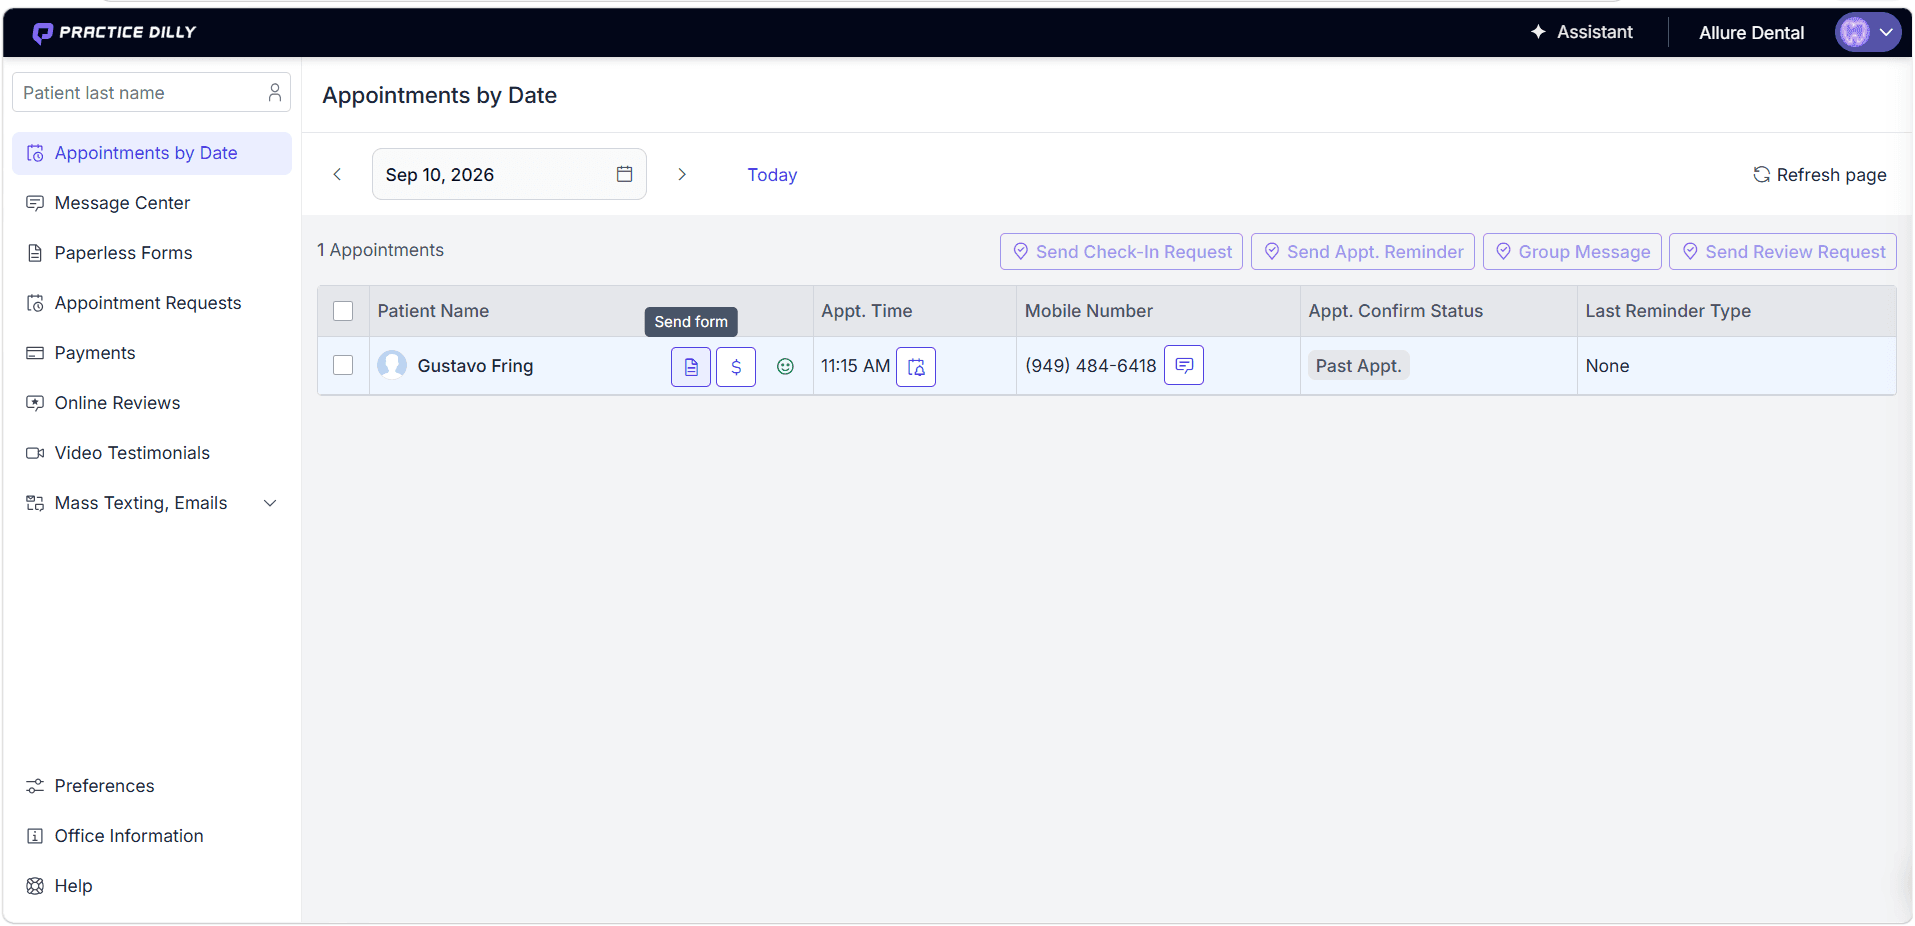Click the Appointments by Date page heading

pos(439,95)
